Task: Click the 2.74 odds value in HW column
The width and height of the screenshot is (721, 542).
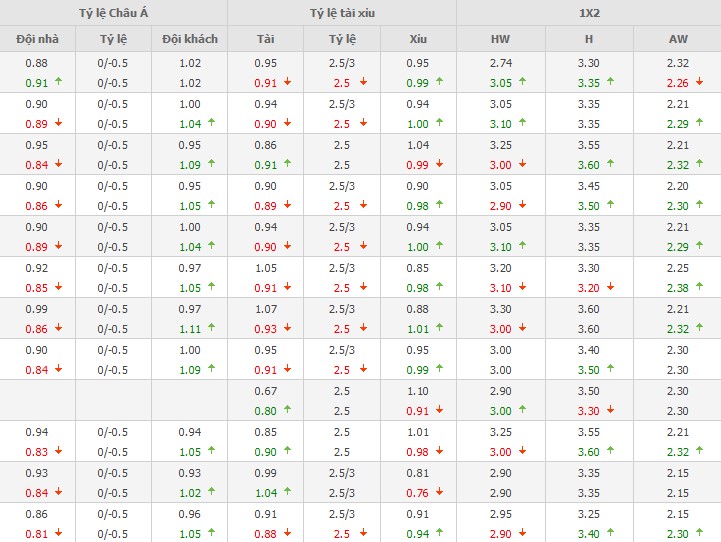Action: click(500, 63)
